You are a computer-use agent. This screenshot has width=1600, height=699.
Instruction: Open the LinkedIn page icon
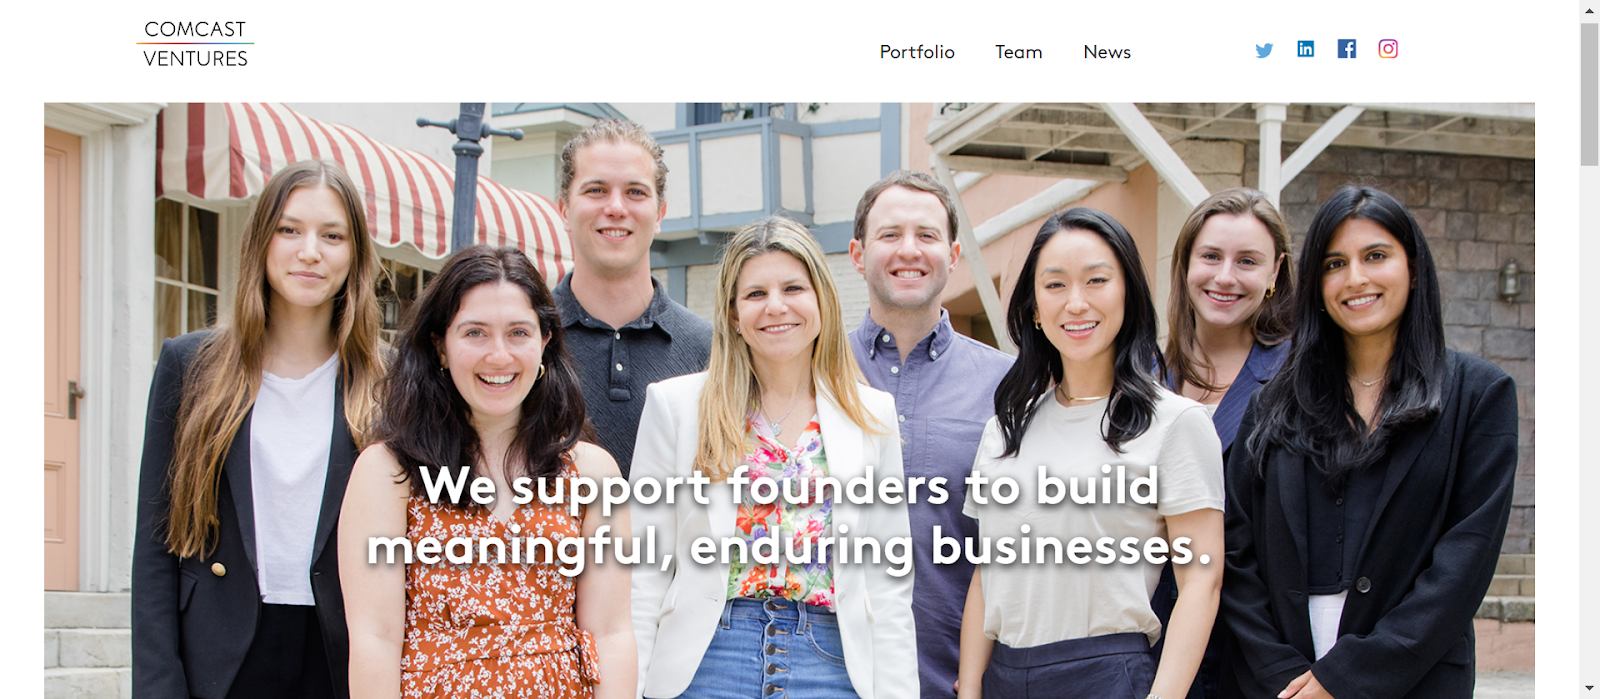click(1305, 49)
